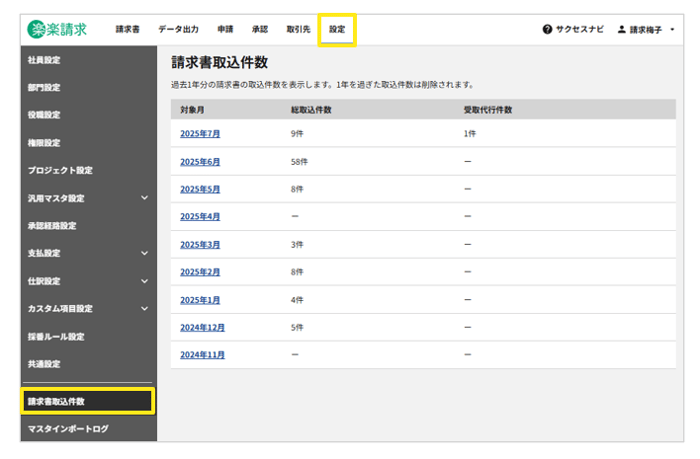
Task: Open the 請求書 menu tab
Action: pos(126,30)
